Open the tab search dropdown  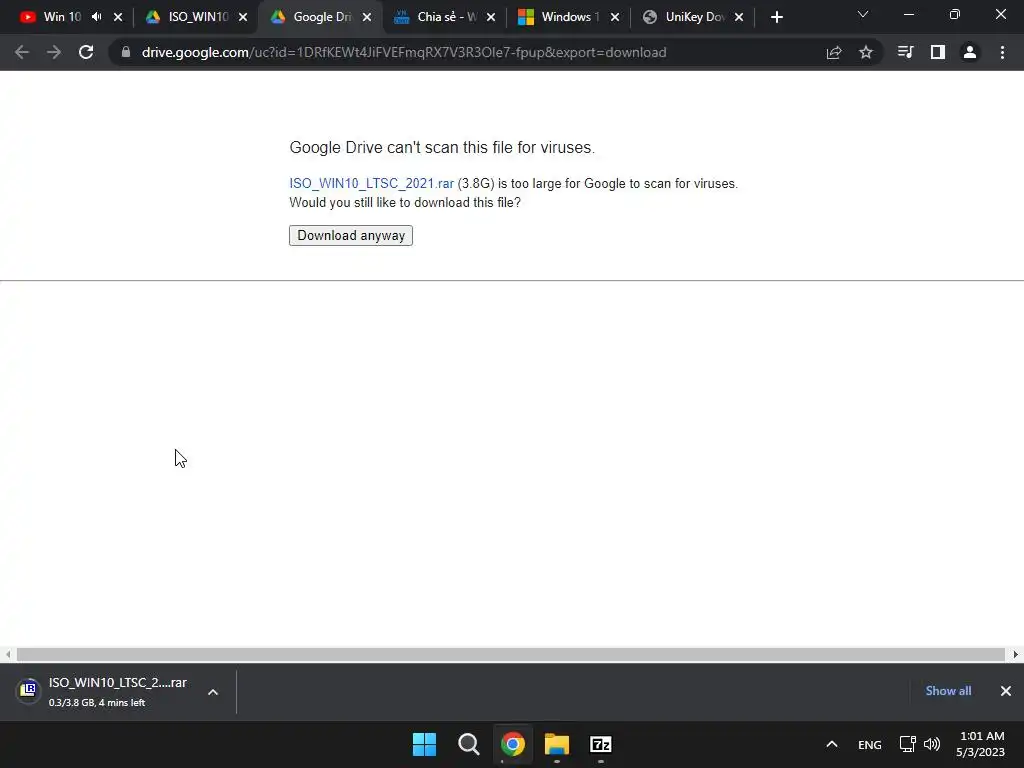(863, 14)
